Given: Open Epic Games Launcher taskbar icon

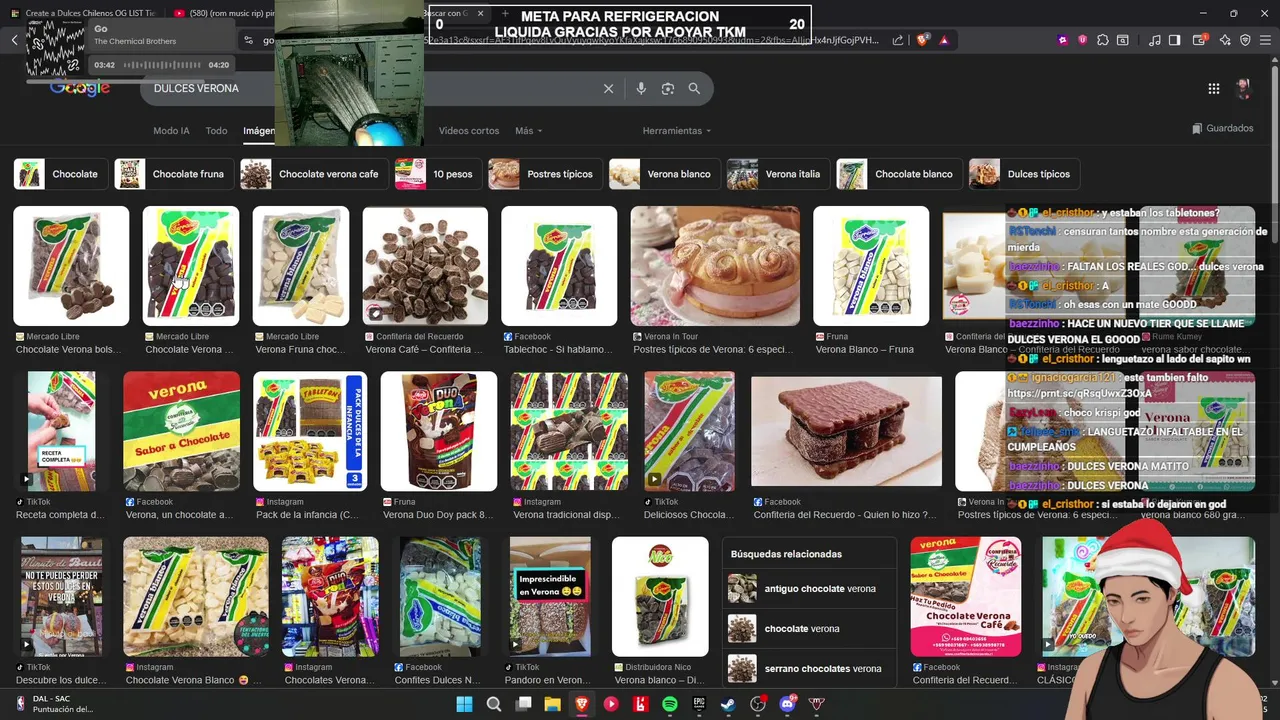Looking at the screenshot, I should pos(699,704).
